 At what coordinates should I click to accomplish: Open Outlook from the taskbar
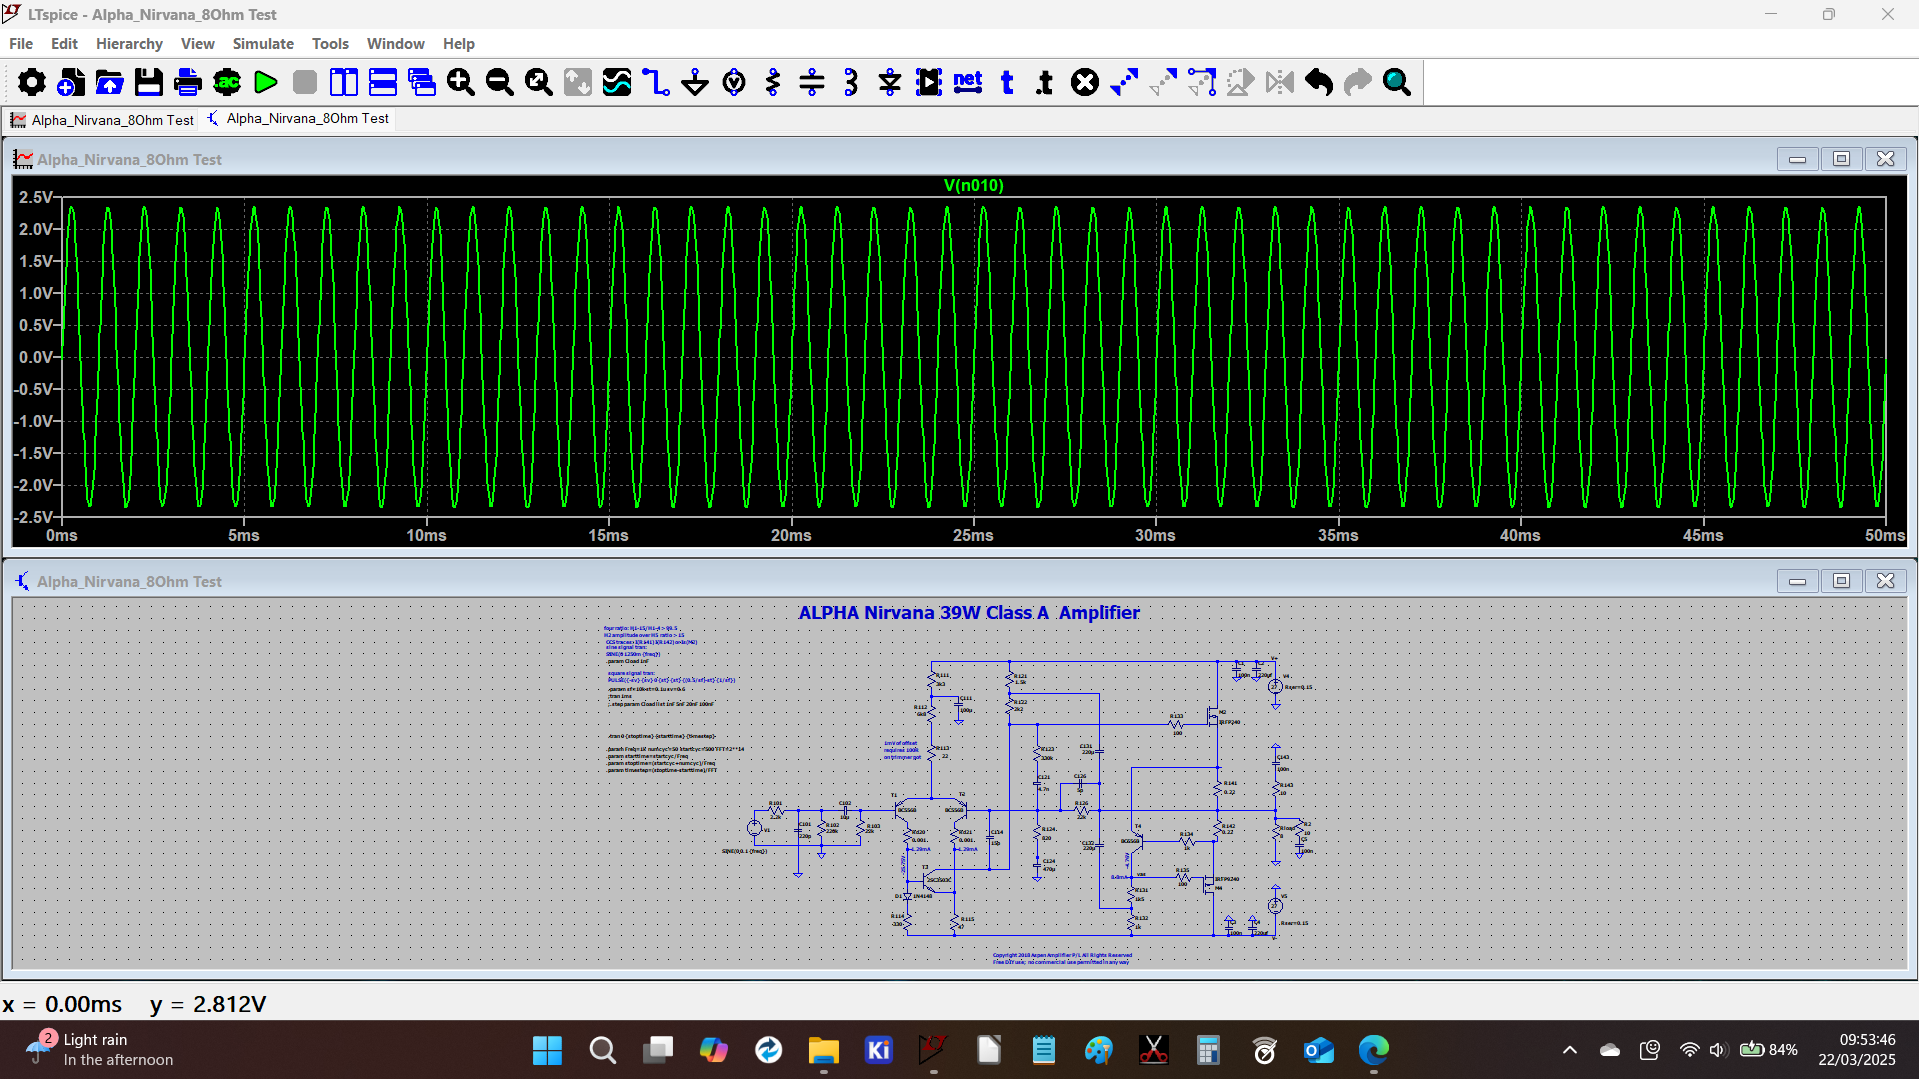tap(1319, 1050)
